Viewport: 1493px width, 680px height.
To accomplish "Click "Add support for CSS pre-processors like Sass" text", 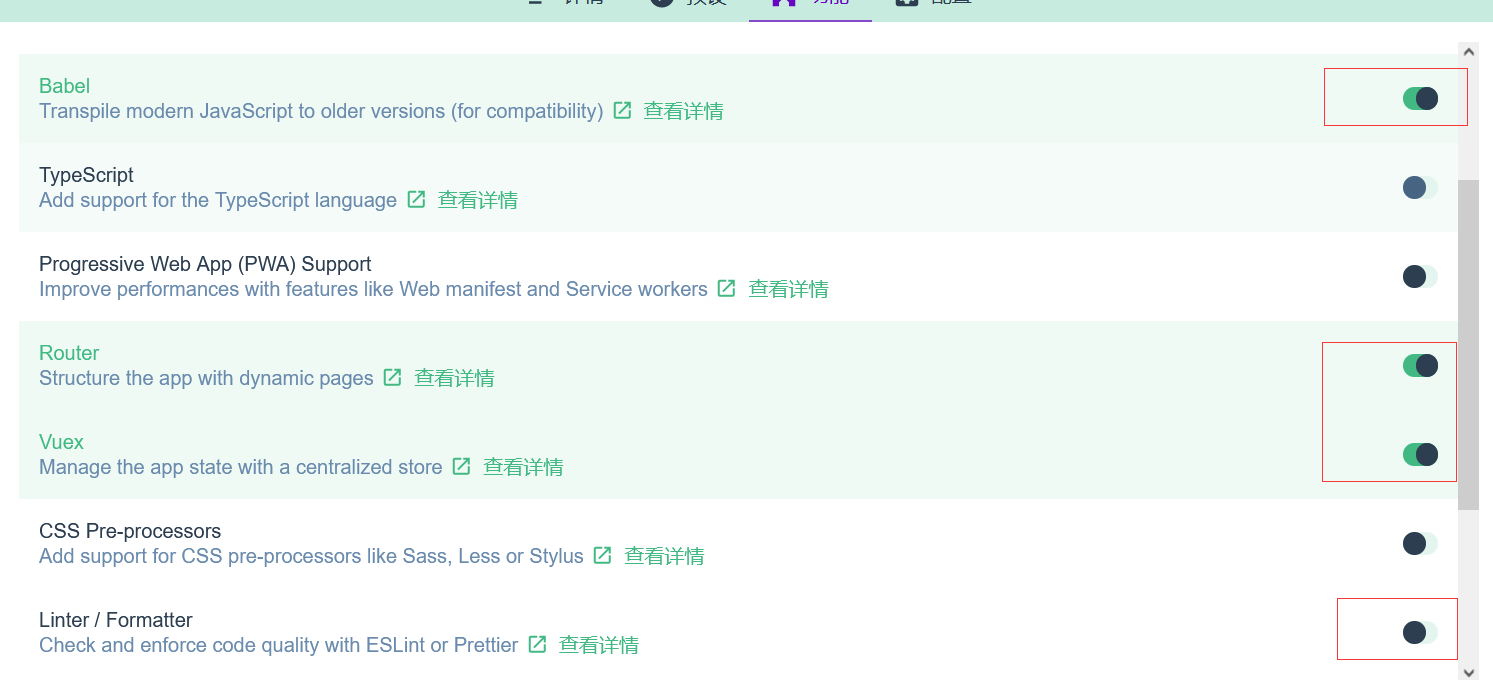I will tap(311, 556).
